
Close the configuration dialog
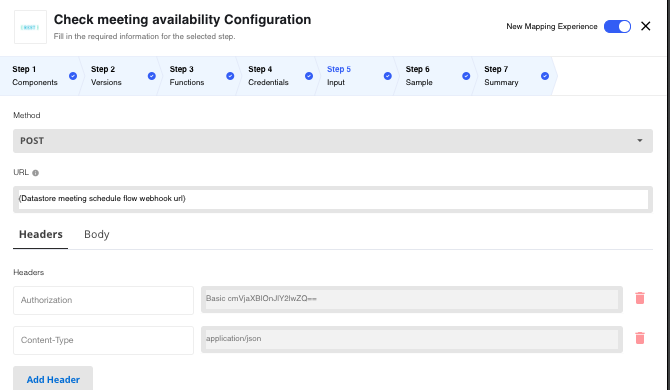(x=646, y=26)
